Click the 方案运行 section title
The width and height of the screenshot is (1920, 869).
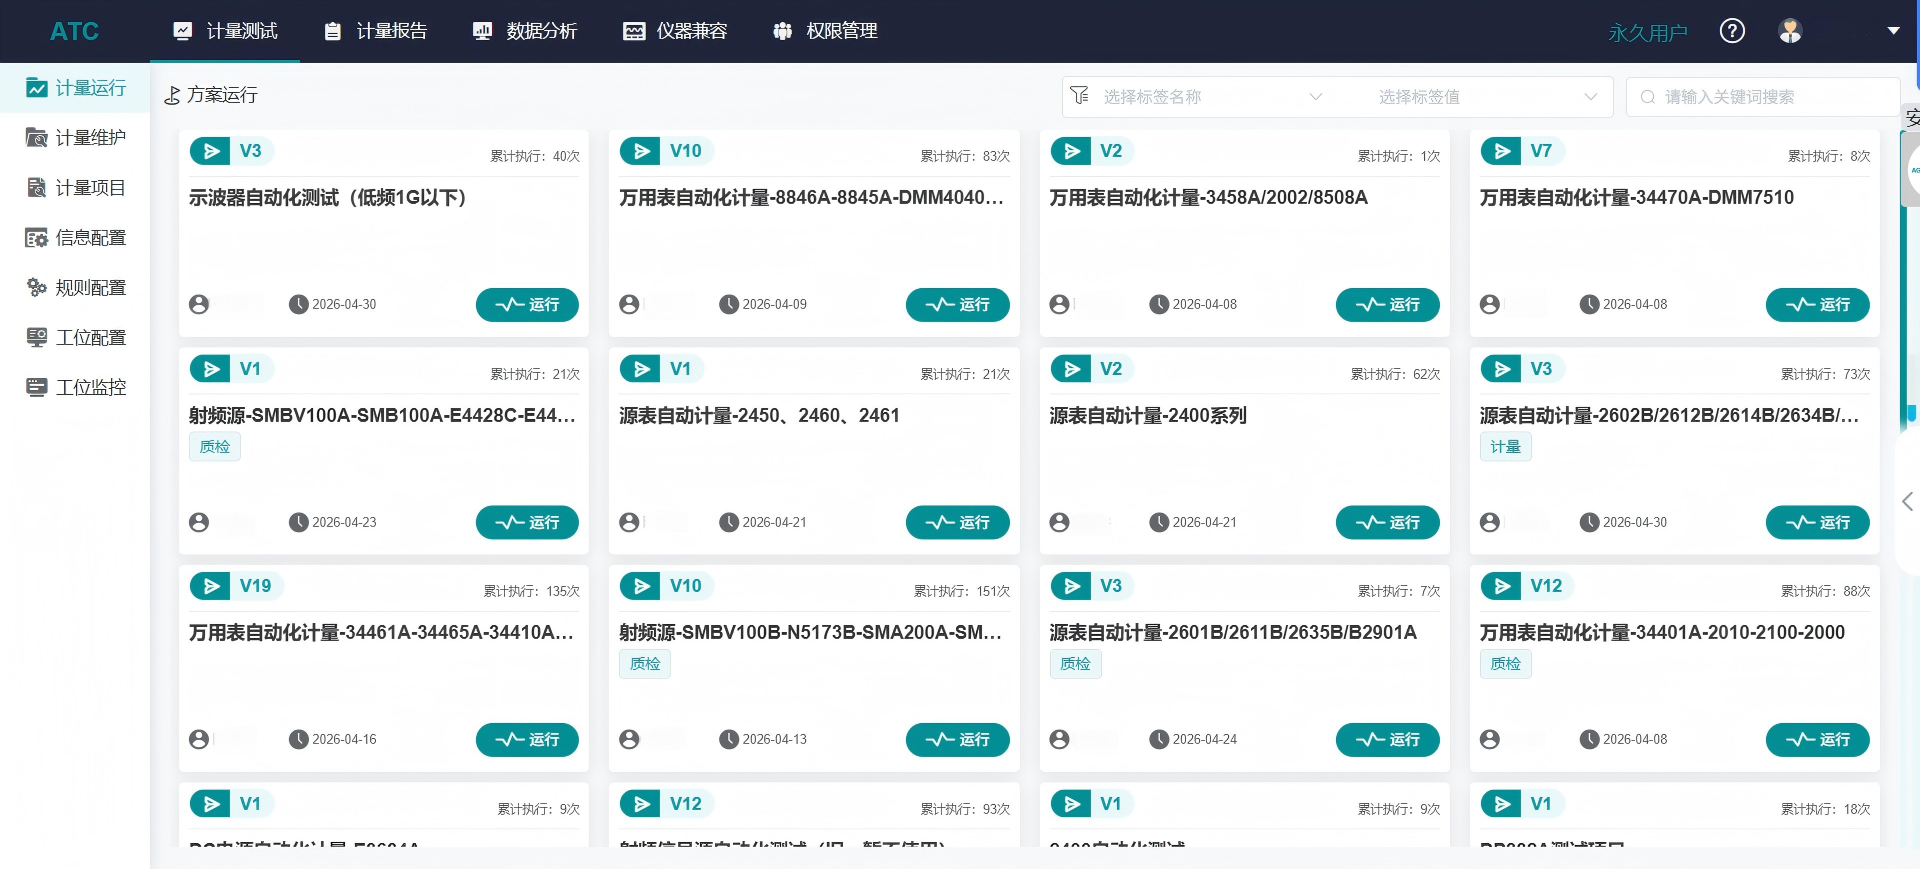[x=222, y=95]
